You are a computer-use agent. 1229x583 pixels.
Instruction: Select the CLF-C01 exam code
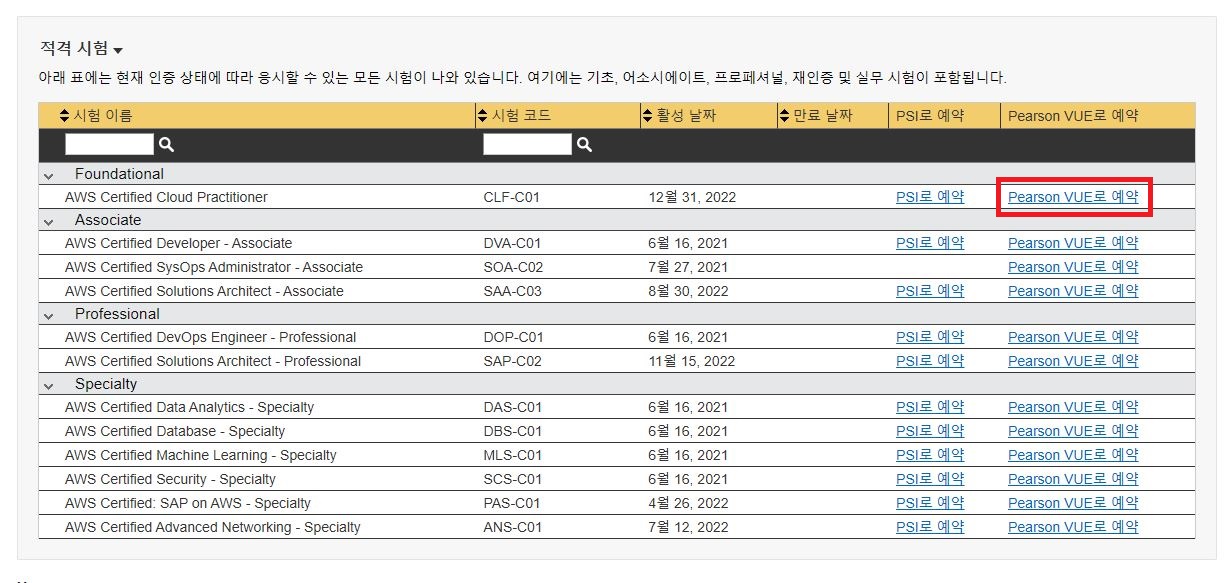512,197
